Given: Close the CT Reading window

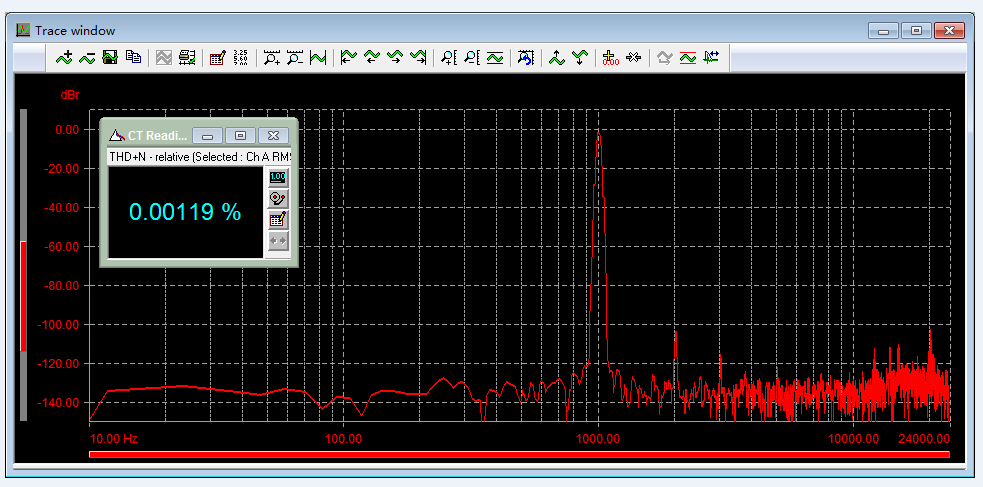Looking at the screenshot, I should (x=273, y=135).
